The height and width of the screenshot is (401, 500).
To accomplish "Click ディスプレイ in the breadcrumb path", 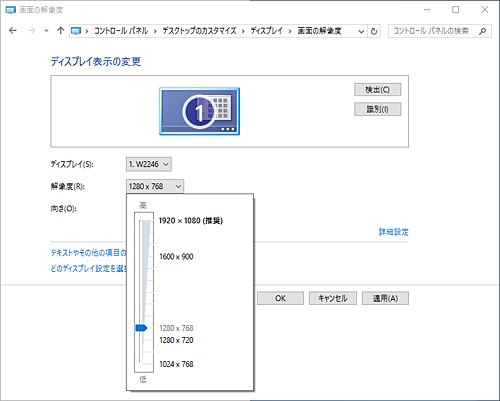I will [266, 31].
